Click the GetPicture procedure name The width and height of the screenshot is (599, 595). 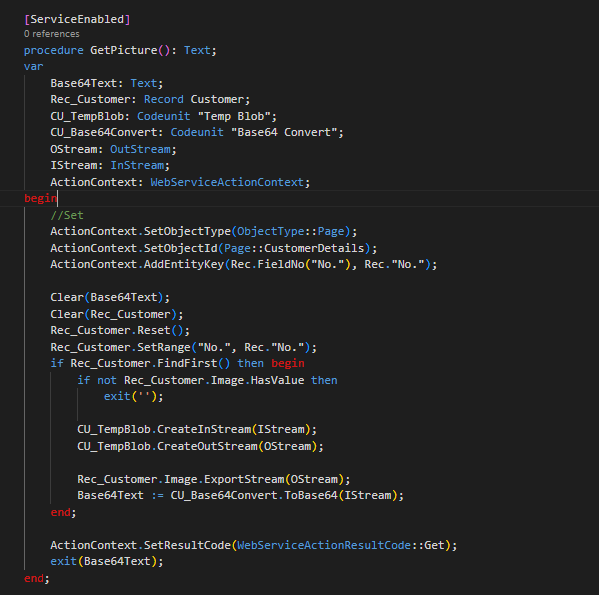coord(123,50)
